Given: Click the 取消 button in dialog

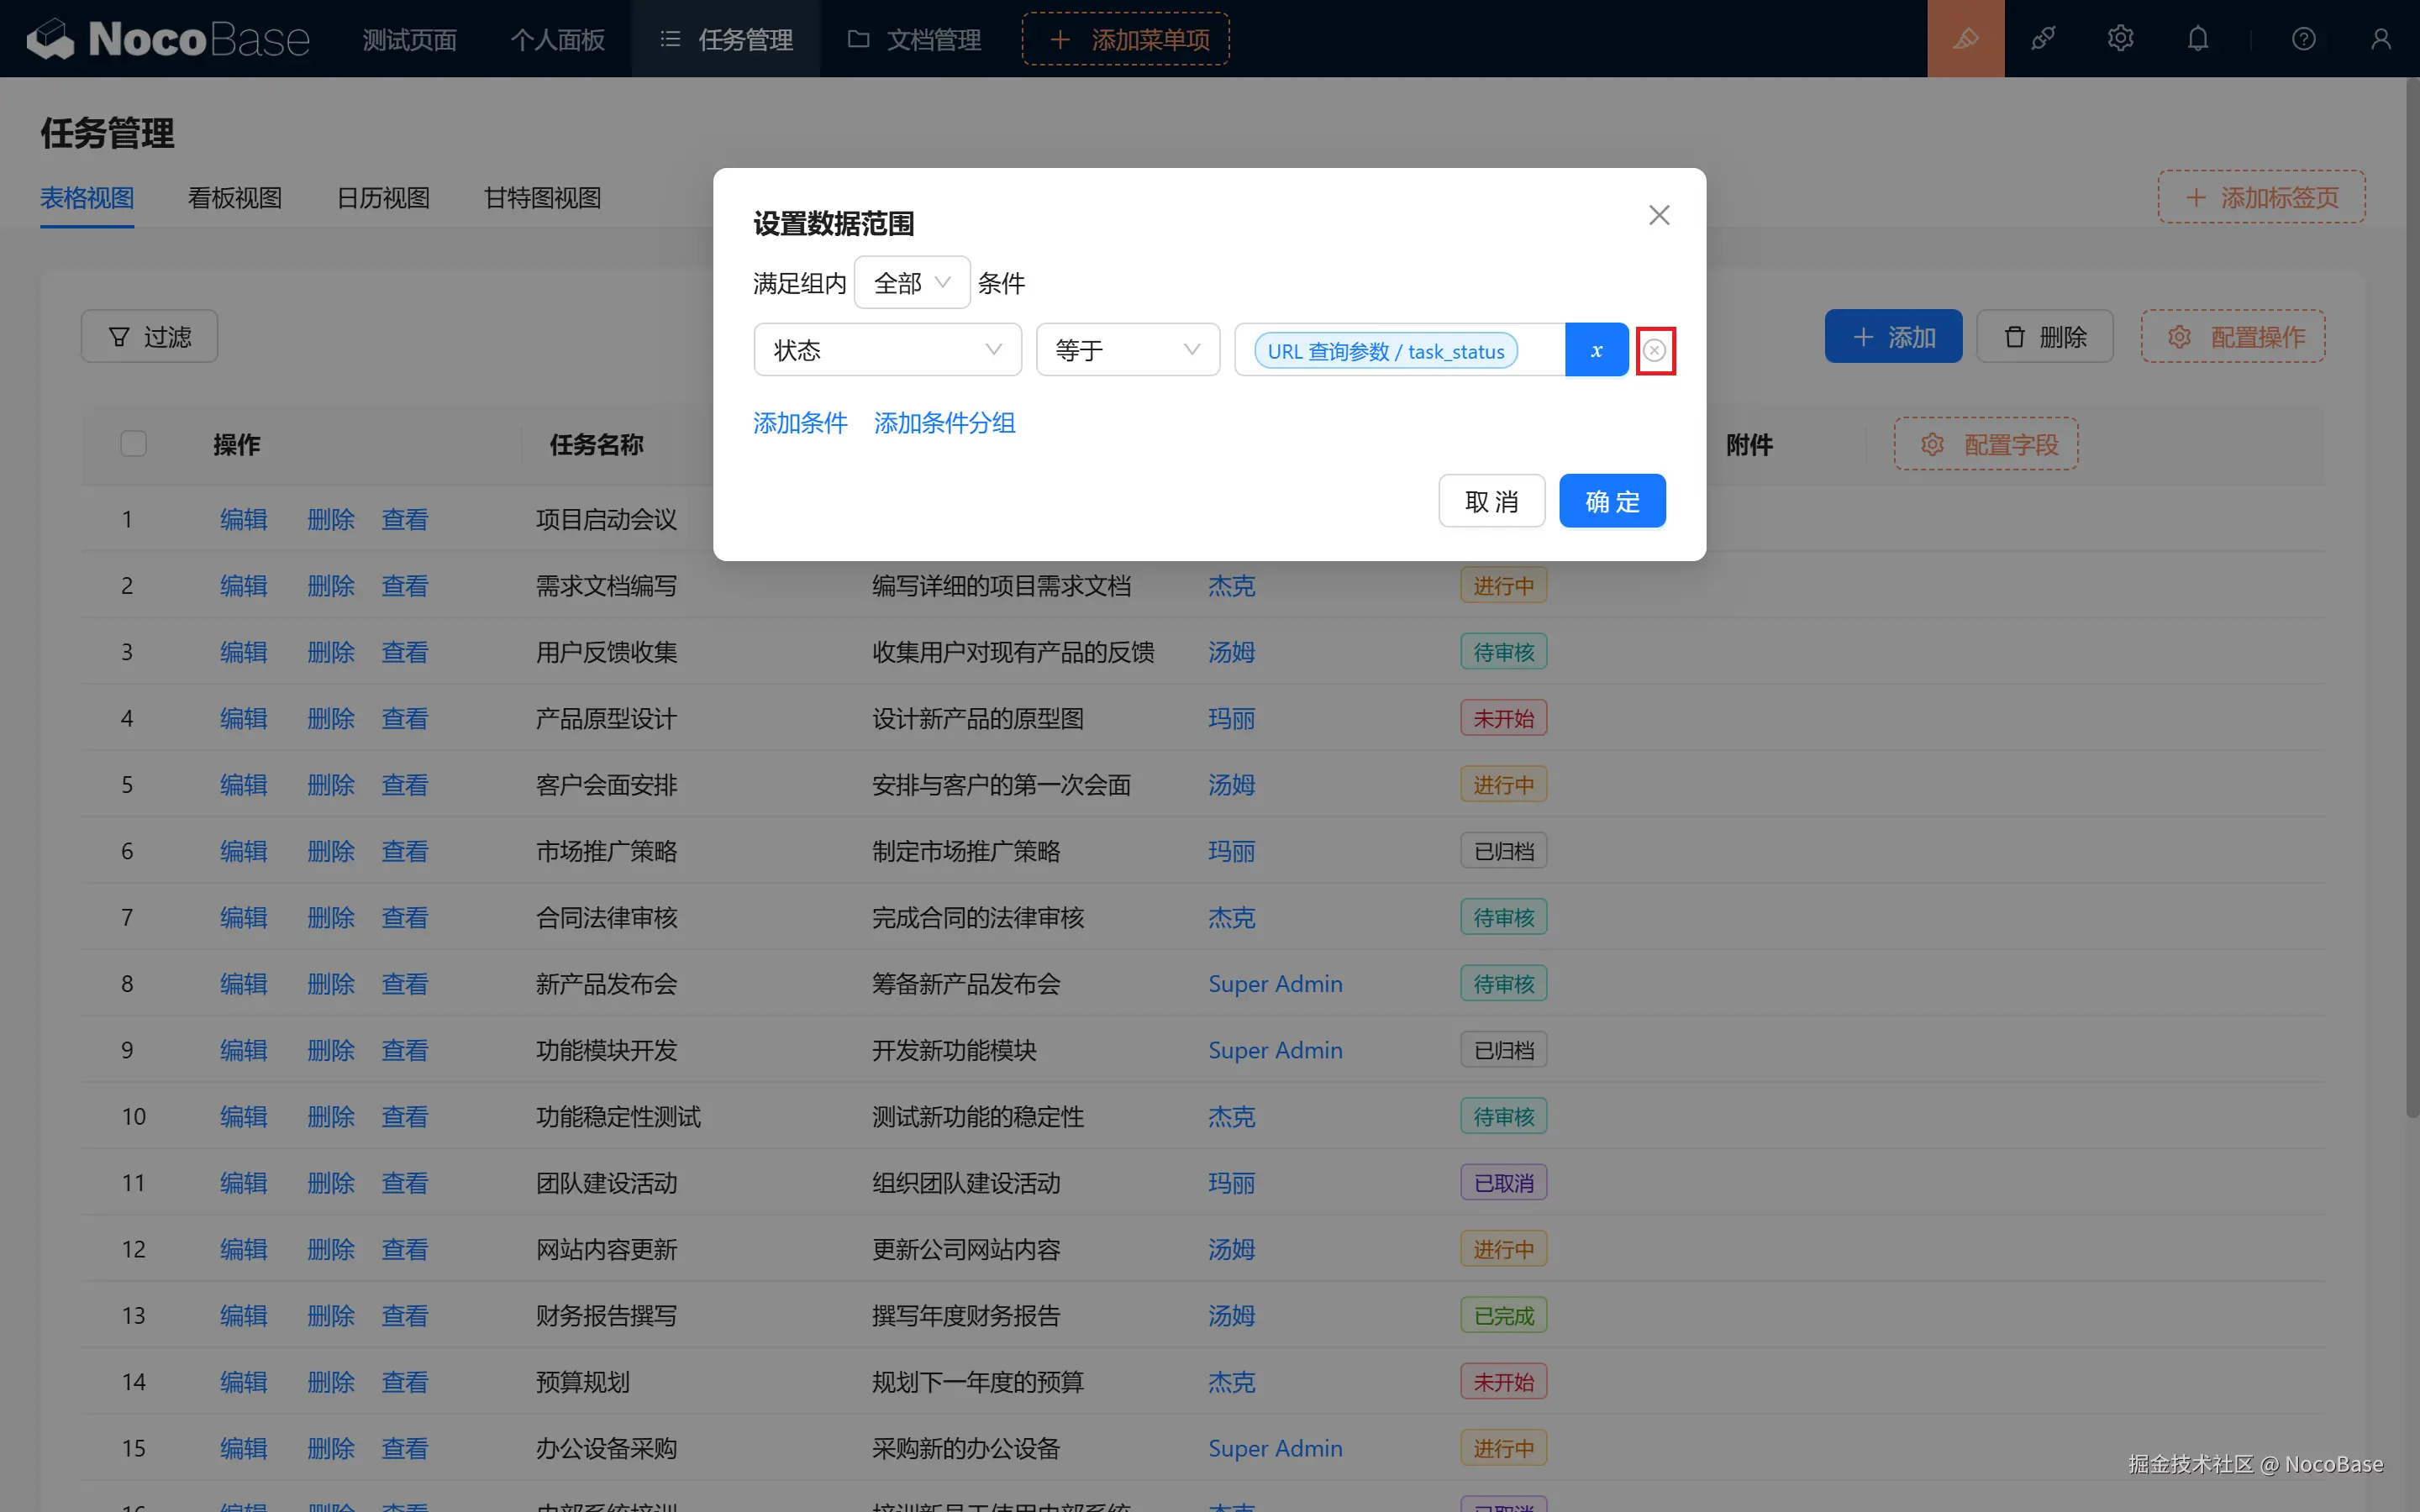Looking at the screenshot, I should 1491,501.
